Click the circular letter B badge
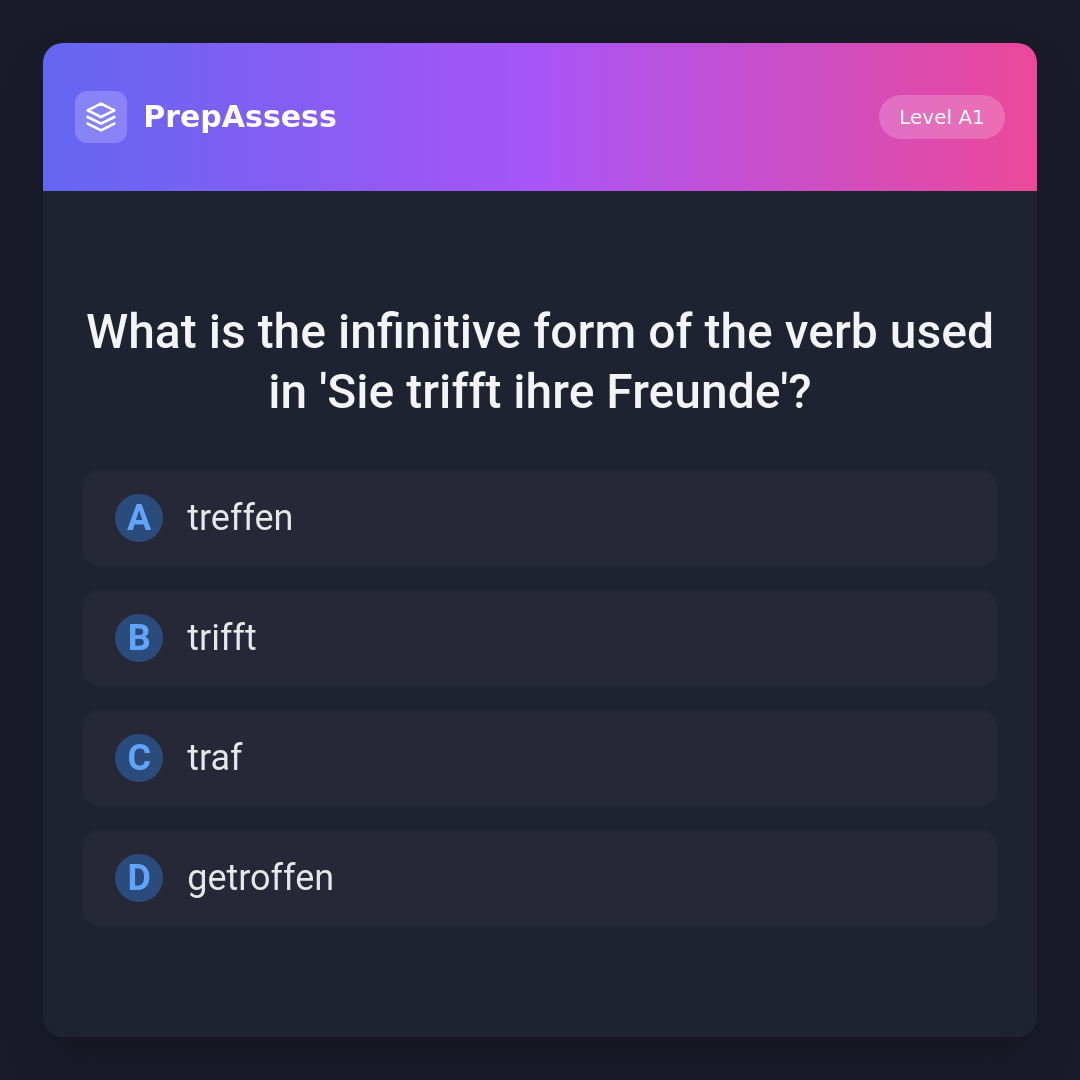This screenshot has height=1080, width=1080. pyautogui.click(x=139, y=638)
